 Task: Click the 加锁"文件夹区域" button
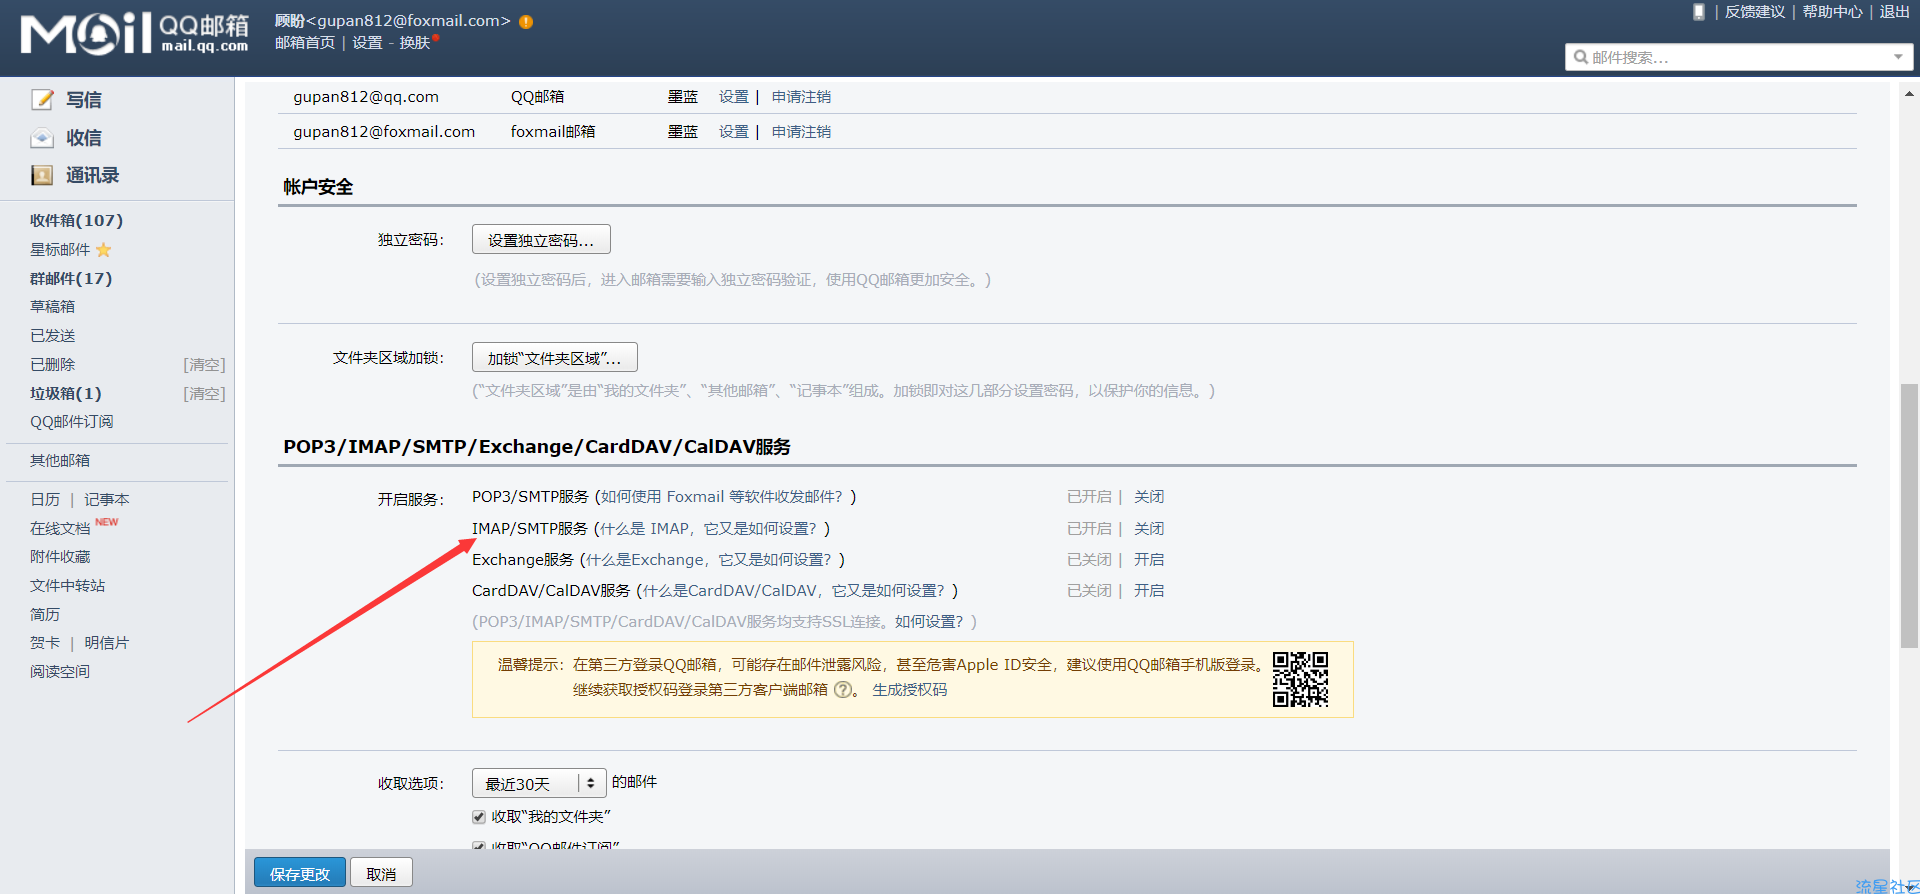pyautogui.click(x=555, y=358)
